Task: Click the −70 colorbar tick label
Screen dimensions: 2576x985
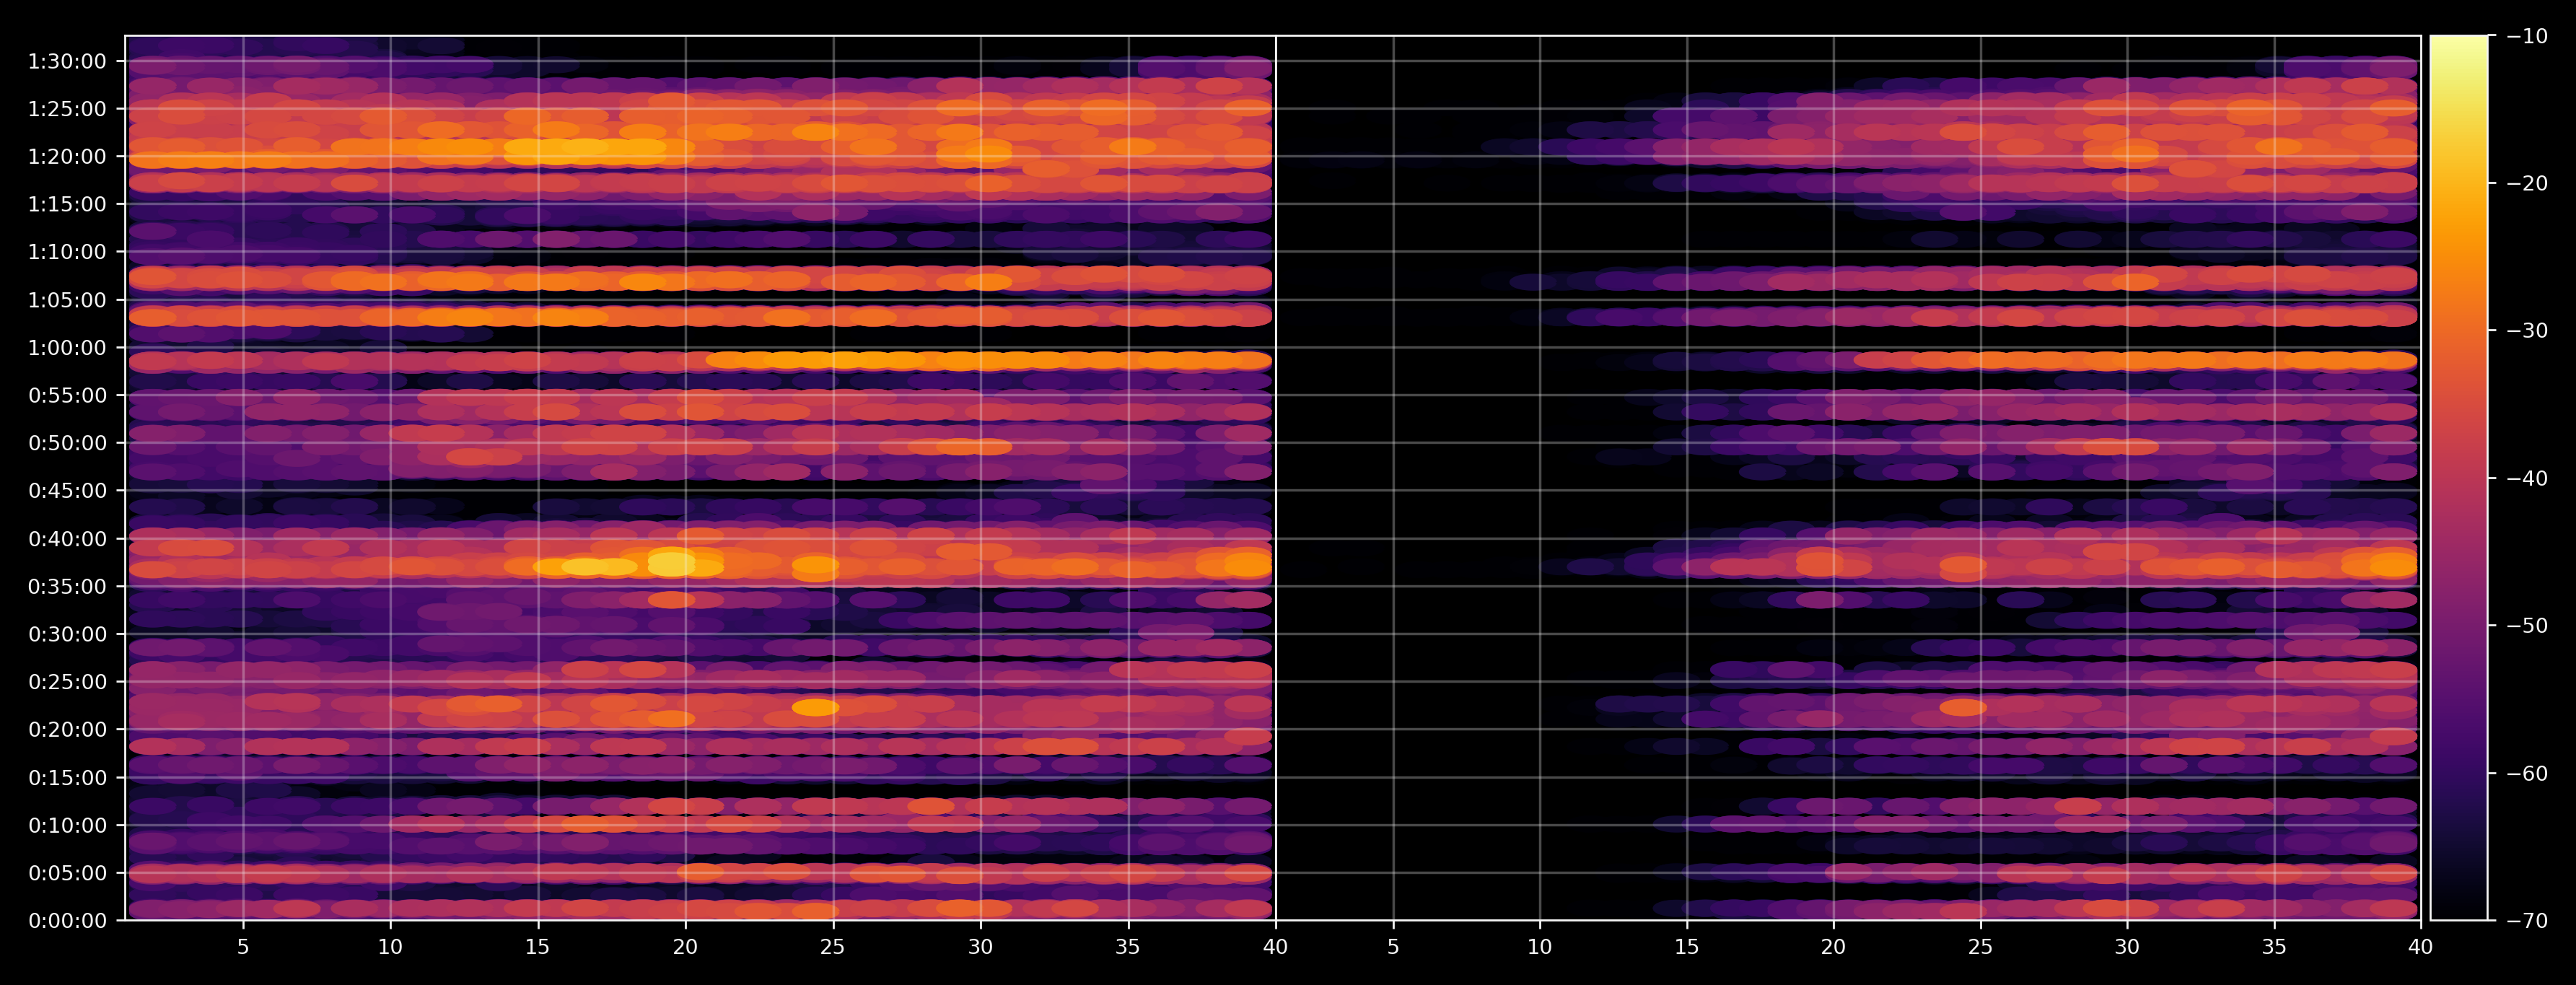Action: (2528, 921)
